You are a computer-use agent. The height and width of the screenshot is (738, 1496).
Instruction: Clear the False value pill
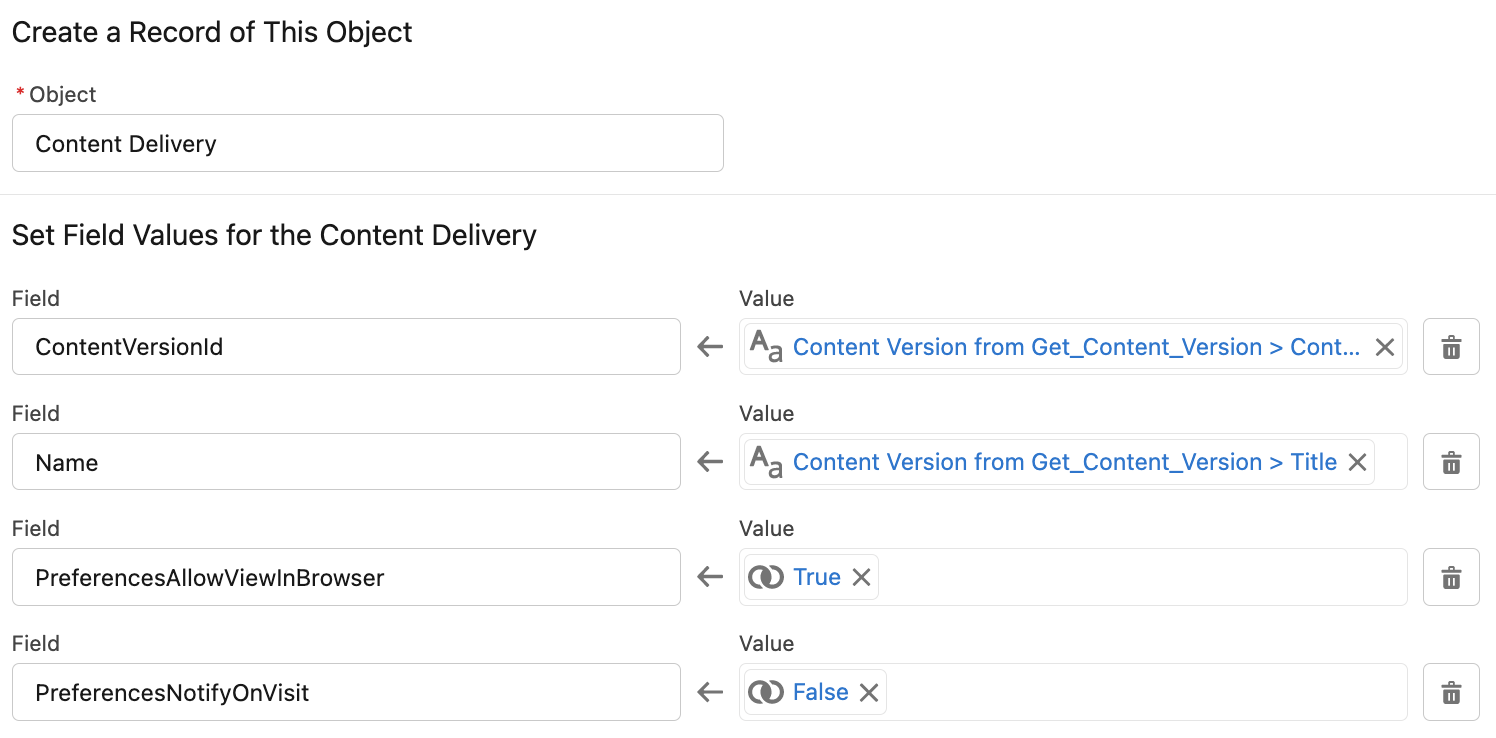(x=869, y=692)
